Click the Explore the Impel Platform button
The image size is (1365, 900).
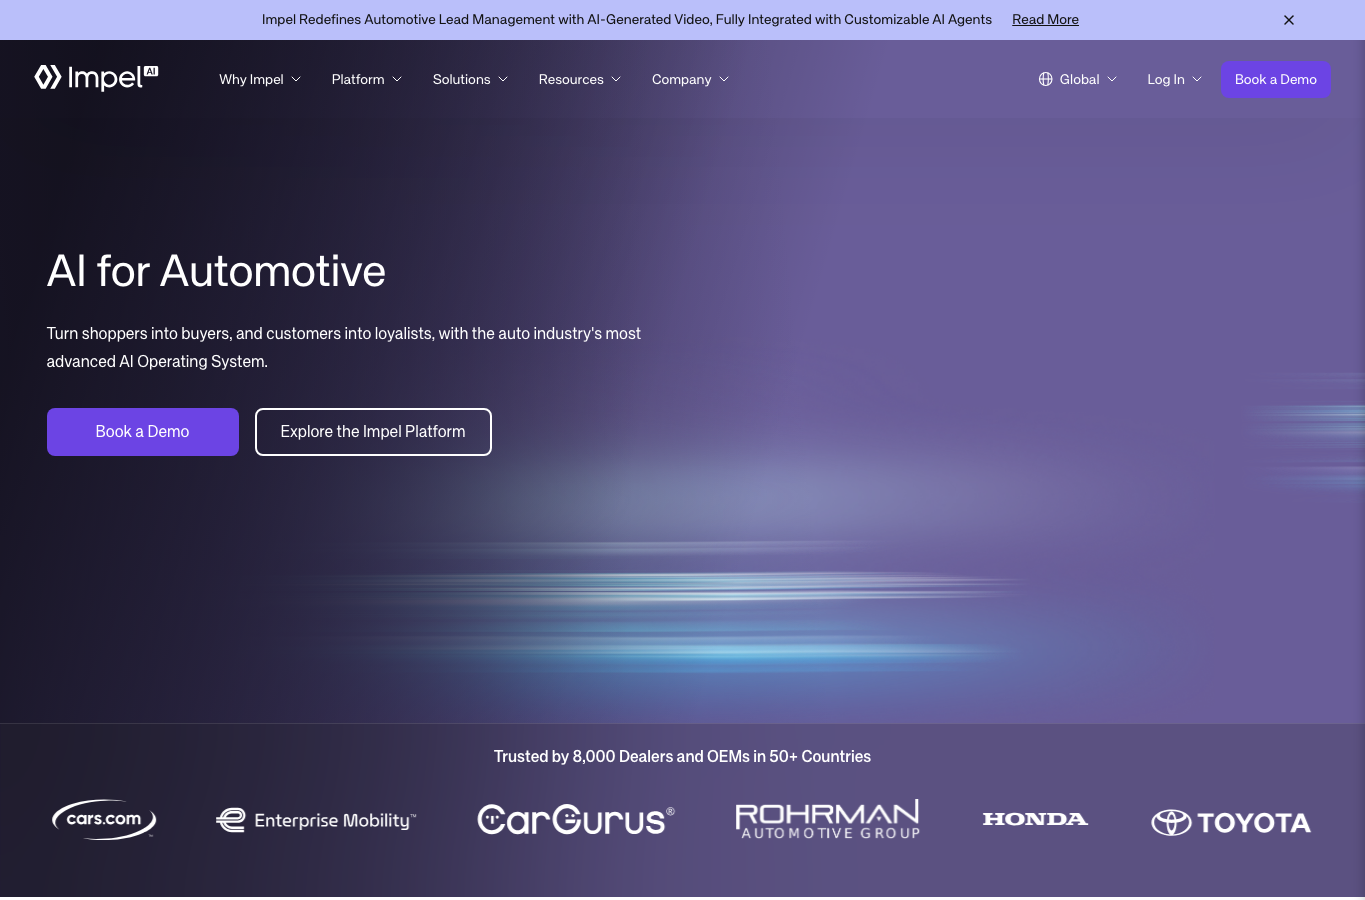tap(373, 432)
